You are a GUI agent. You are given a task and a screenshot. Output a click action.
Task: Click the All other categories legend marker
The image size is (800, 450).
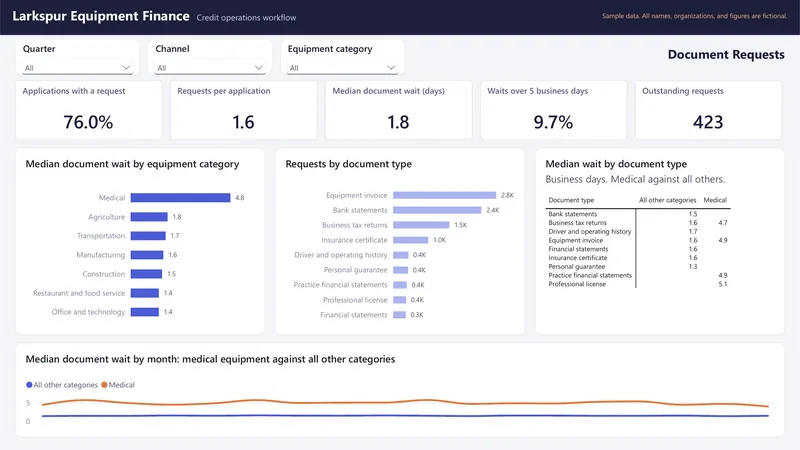(29, 385)
